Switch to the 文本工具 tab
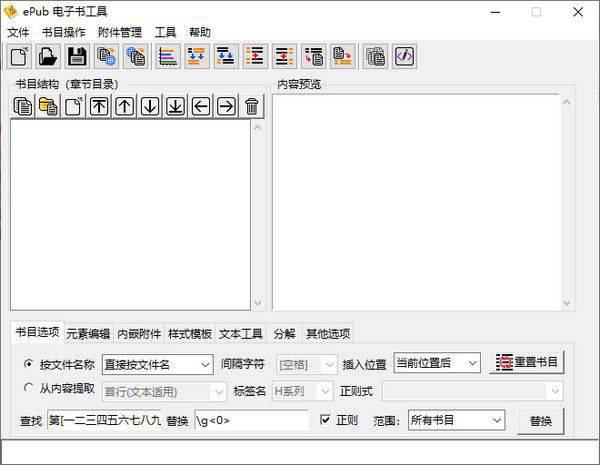The height and width of the screenshot is (465, 600). pyautogui.click(x=241, y=334)
